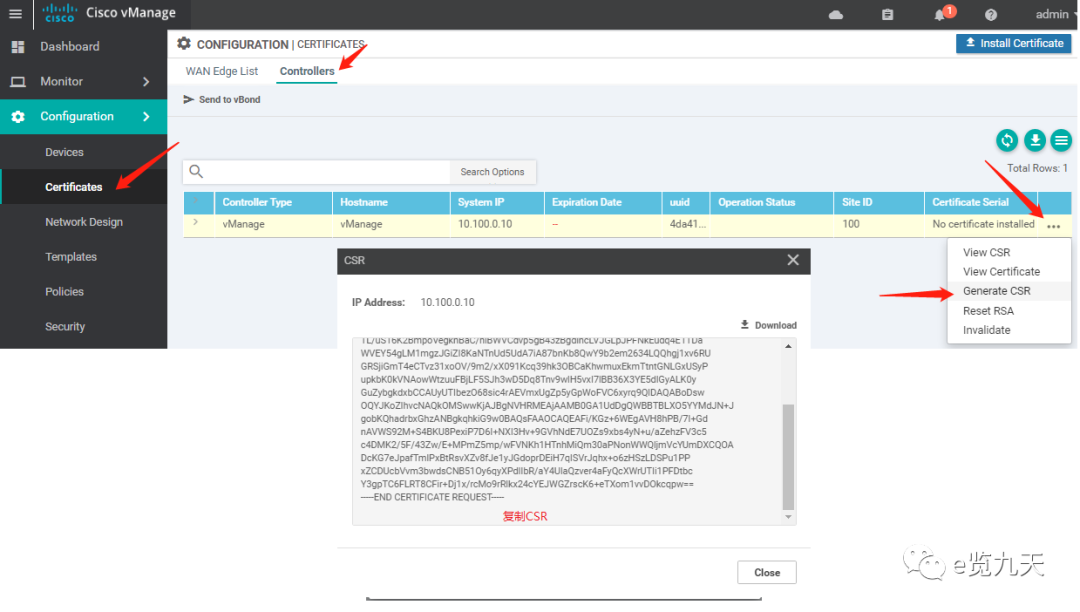Select the vManage row checkbox in the table

[198, 223]
